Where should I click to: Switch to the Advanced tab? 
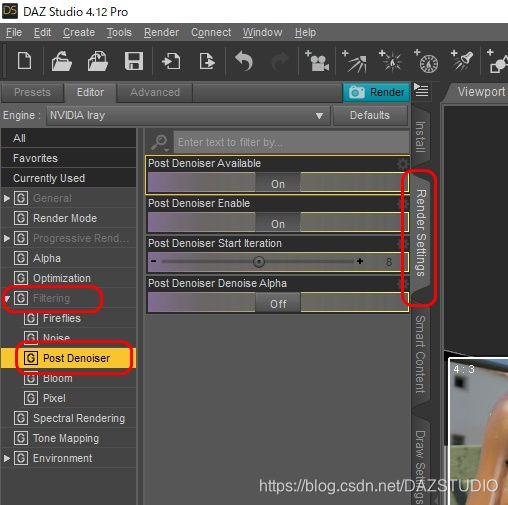(155, 92)
